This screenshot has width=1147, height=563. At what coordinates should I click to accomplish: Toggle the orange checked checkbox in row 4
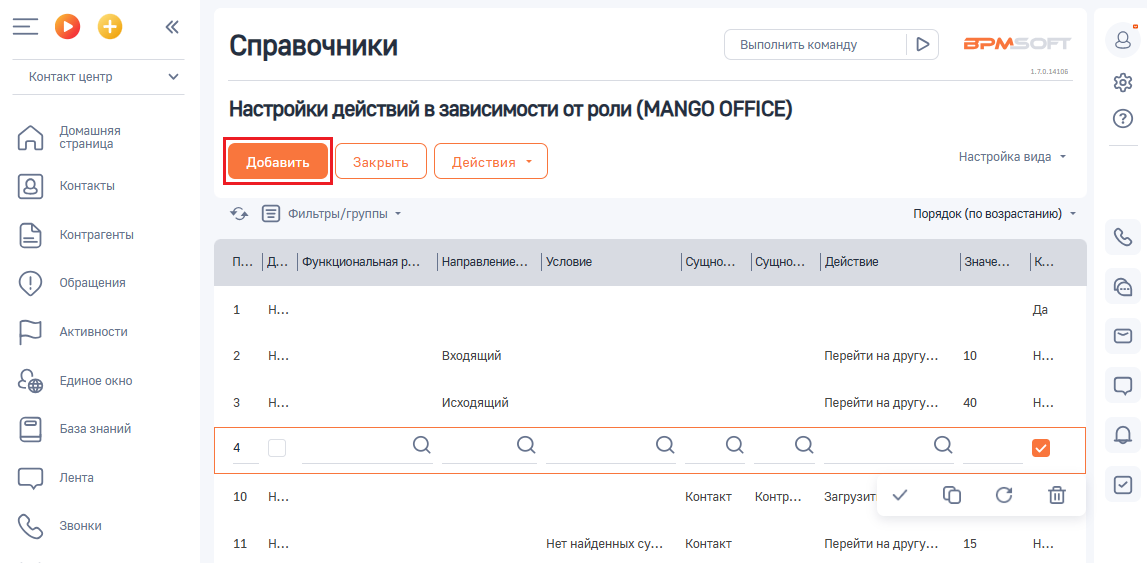tap(1041, 448)
